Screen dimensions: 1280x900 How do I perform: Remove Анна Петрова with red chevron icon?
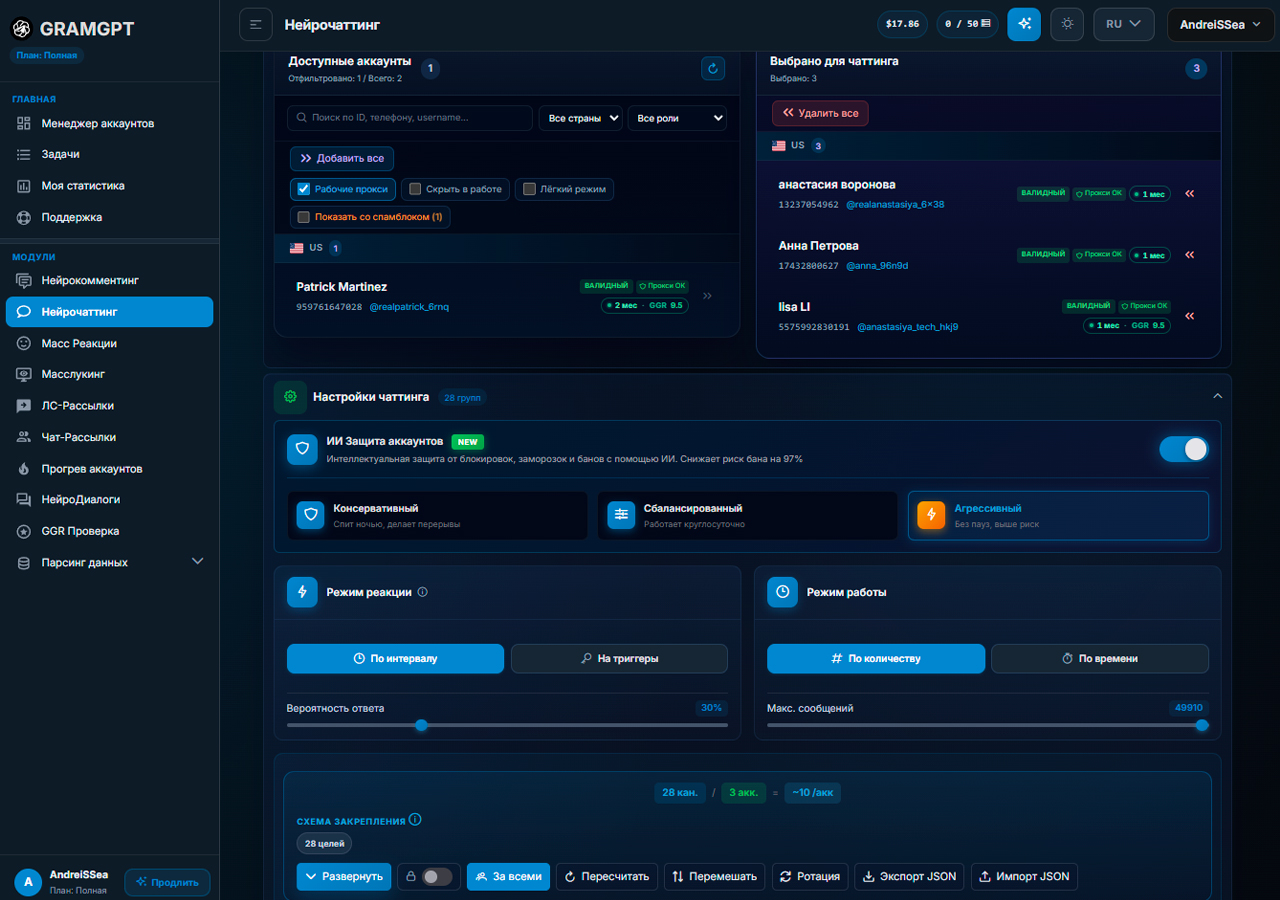pyautogui.click(x=1189, y=255)
